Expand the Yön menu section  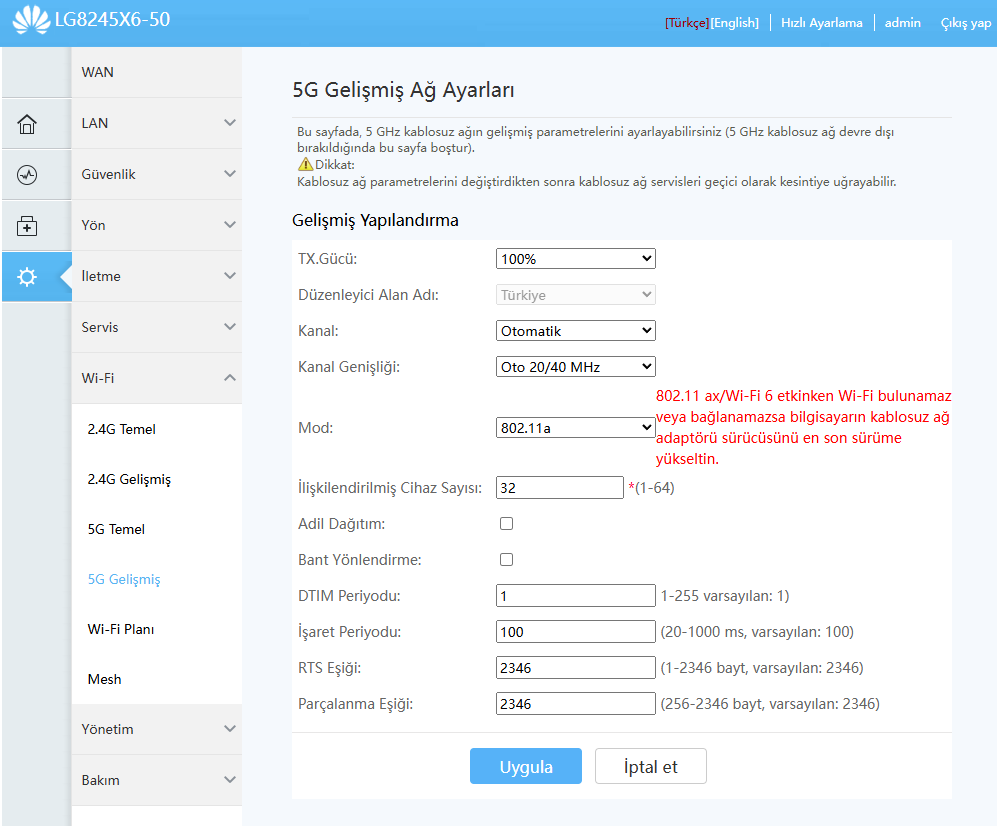click(x=157, y=225)
